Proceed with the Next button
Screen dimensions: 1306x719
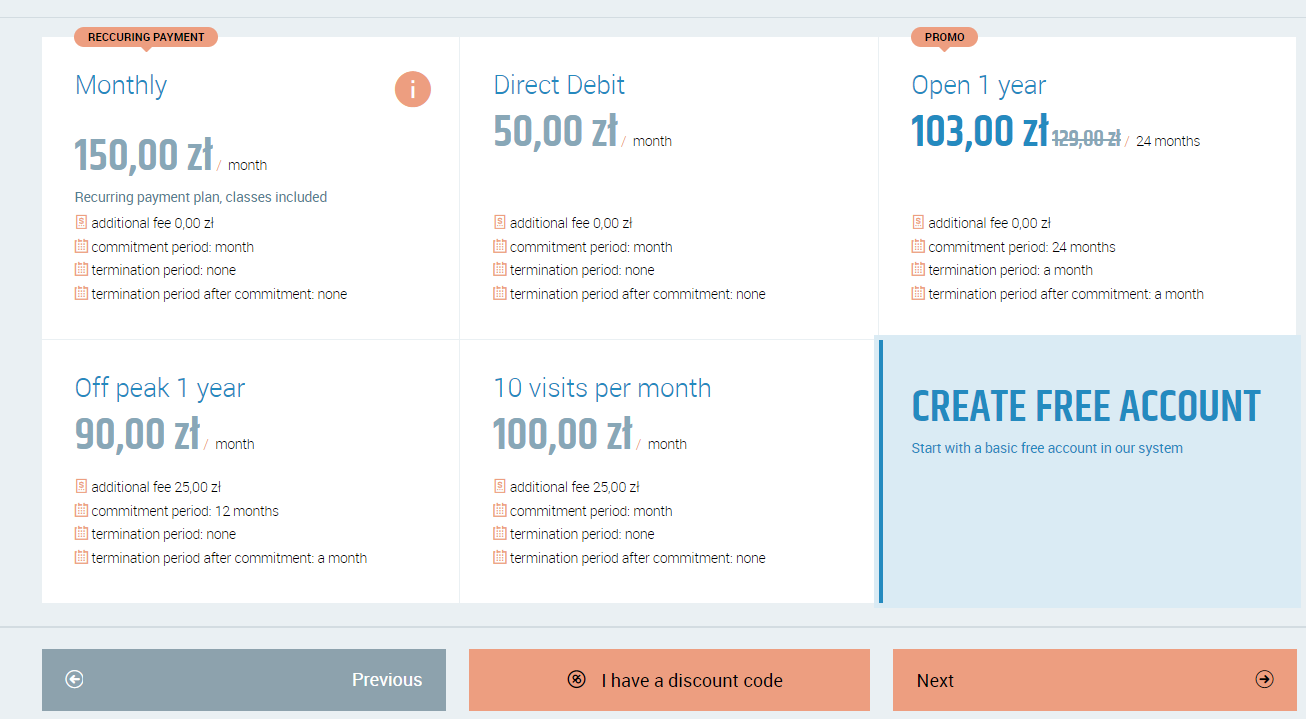[1094, 680]
